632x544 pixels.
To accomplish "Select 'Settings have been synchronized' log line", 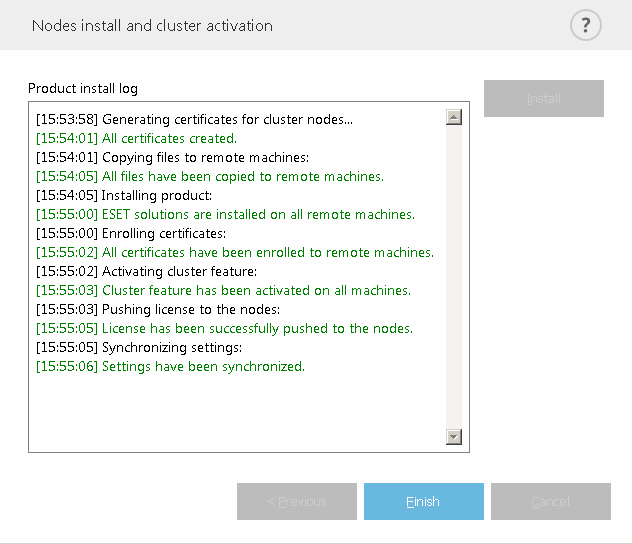I will pyautogui.click(x=170, y=367).
